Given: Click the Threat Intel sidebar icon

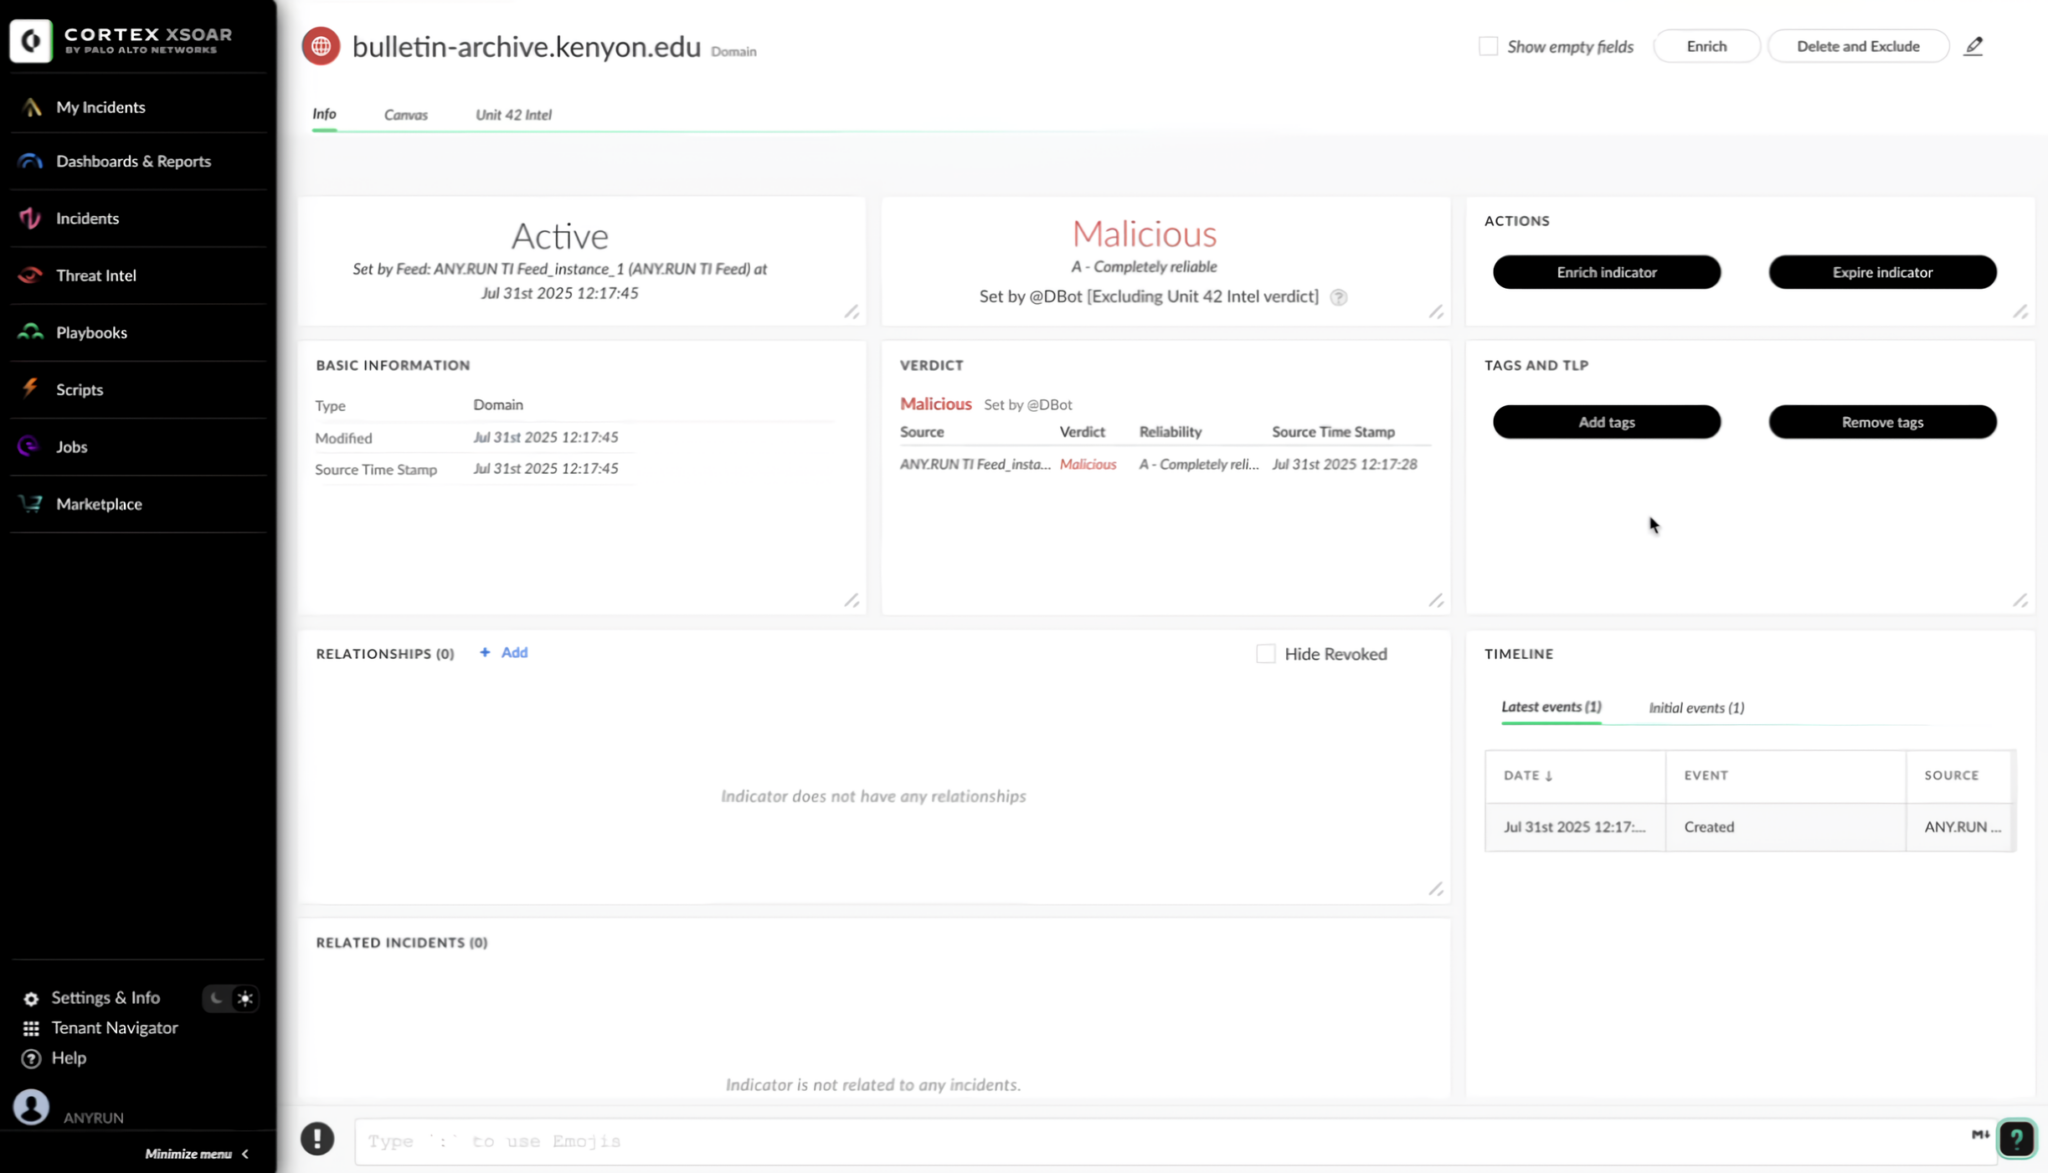Looking at the screenshot, I should click(x=30, y=275).
